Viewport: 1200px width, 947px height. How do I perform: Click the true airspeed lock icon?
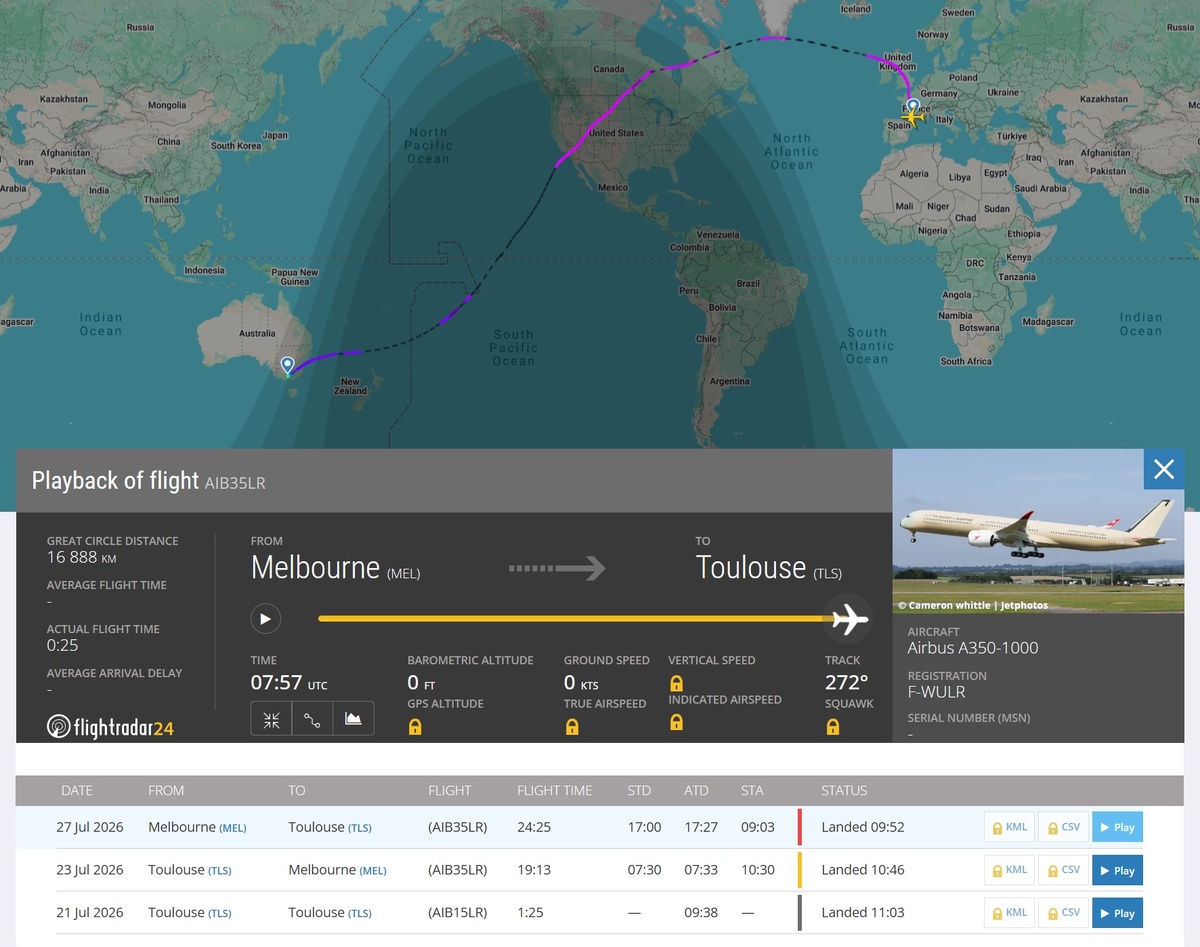click(x=572, y=727)
